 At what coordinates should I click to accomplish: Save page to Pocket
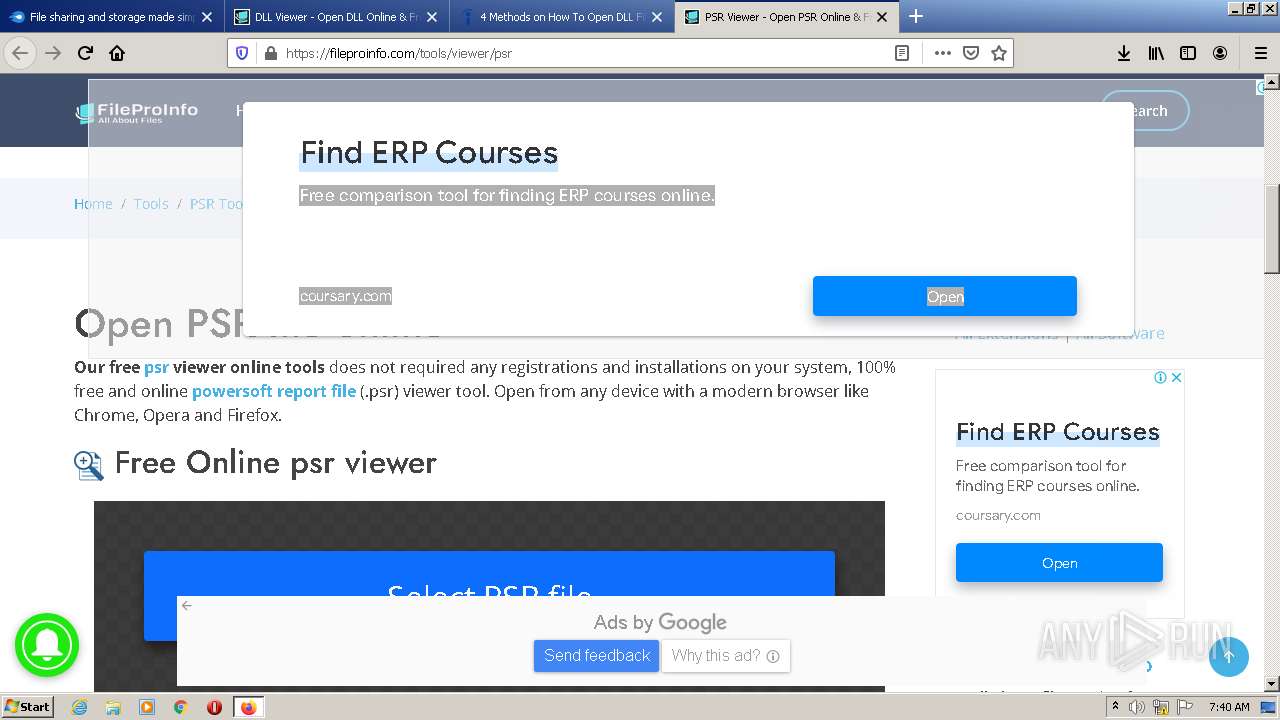[x=970, y=53]
